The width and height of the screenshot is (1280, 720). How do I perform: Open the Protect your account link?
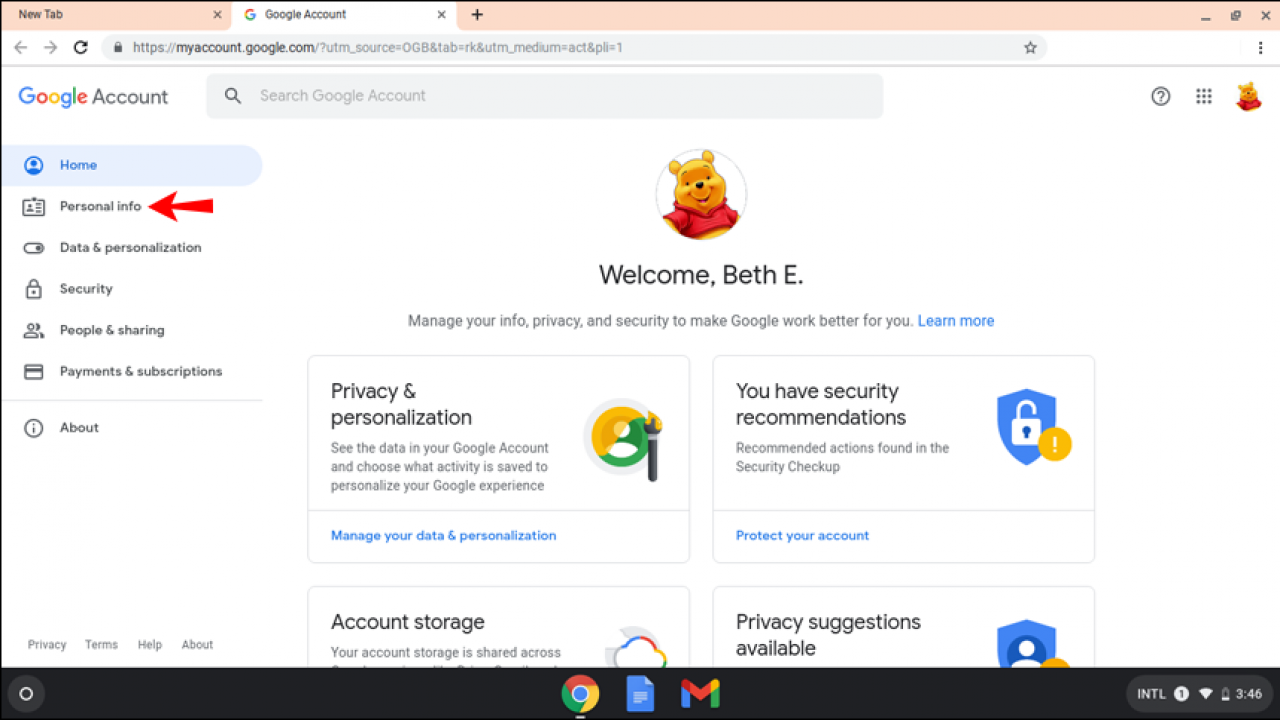point(802,535)
